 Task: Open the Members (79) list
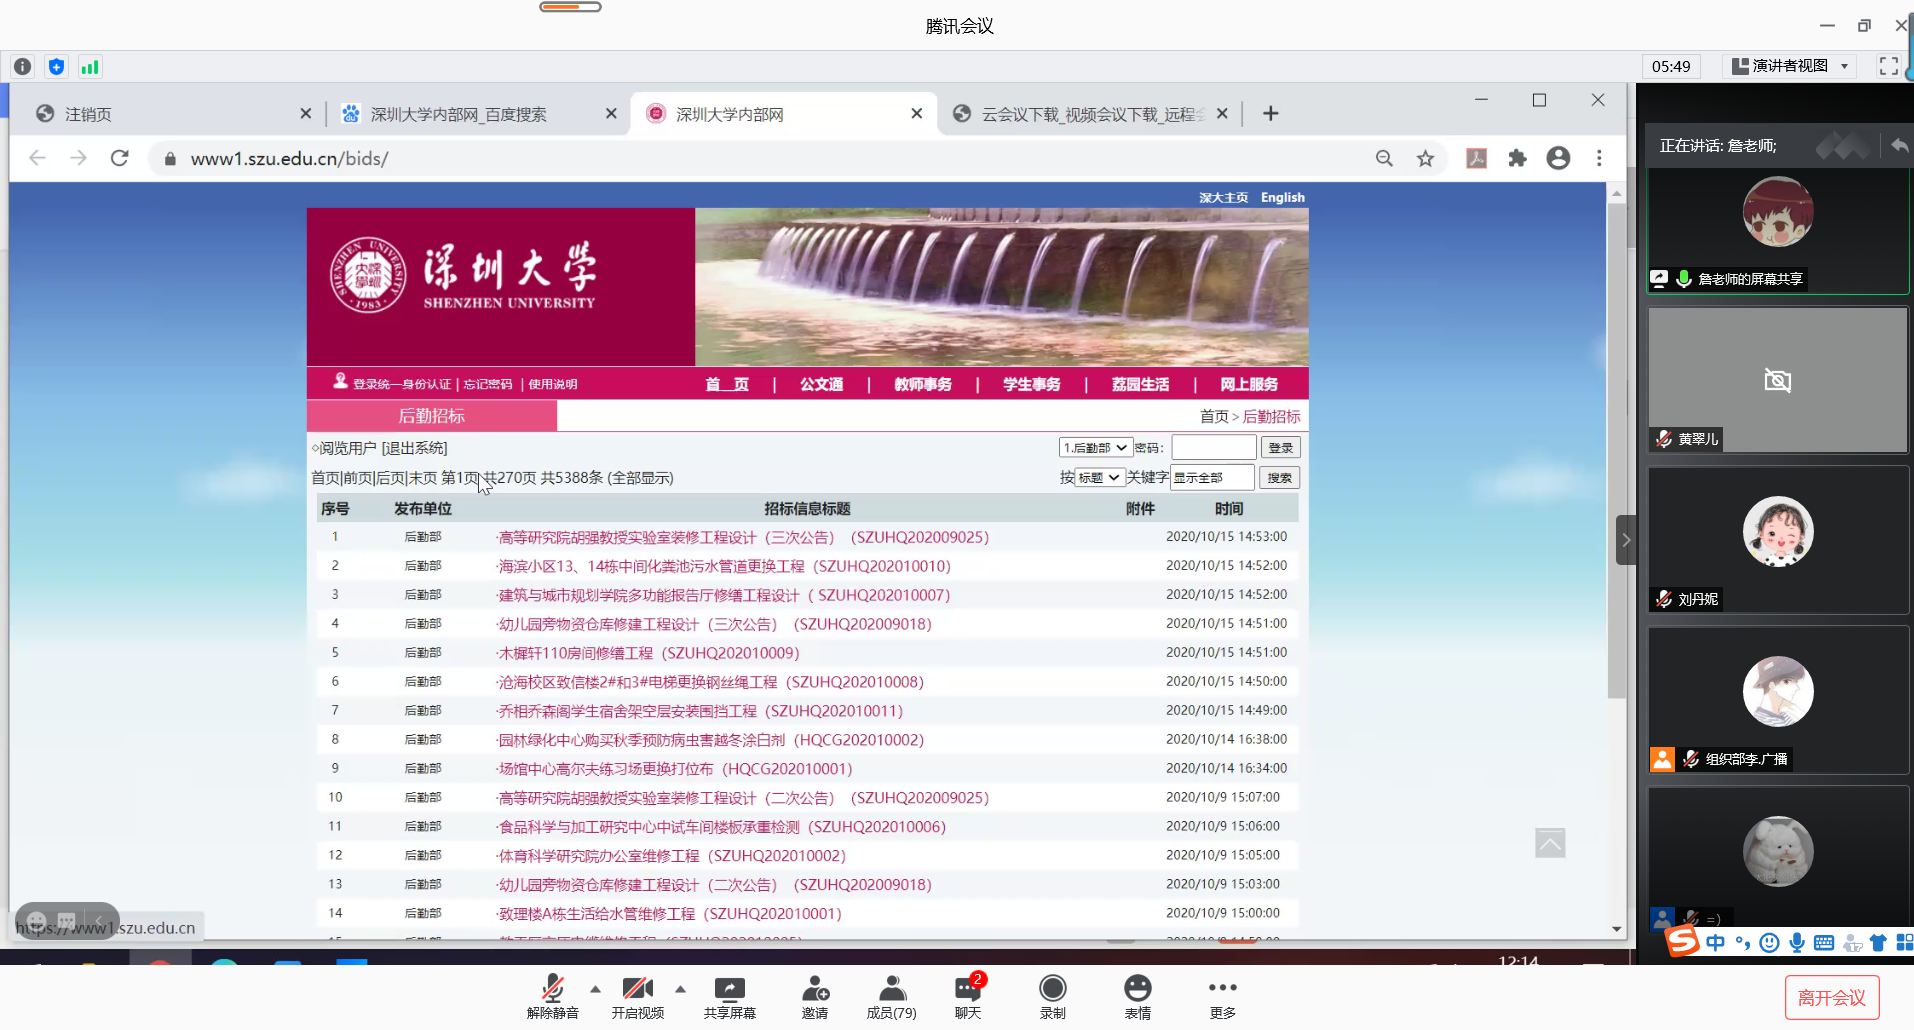point(891,990)
